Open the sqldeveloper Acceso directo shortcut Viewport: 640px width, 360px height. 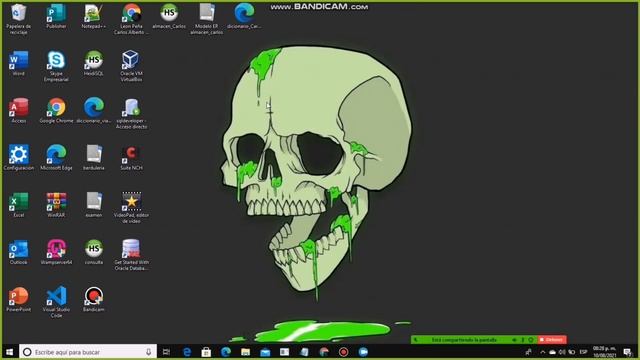coord(131,113)
